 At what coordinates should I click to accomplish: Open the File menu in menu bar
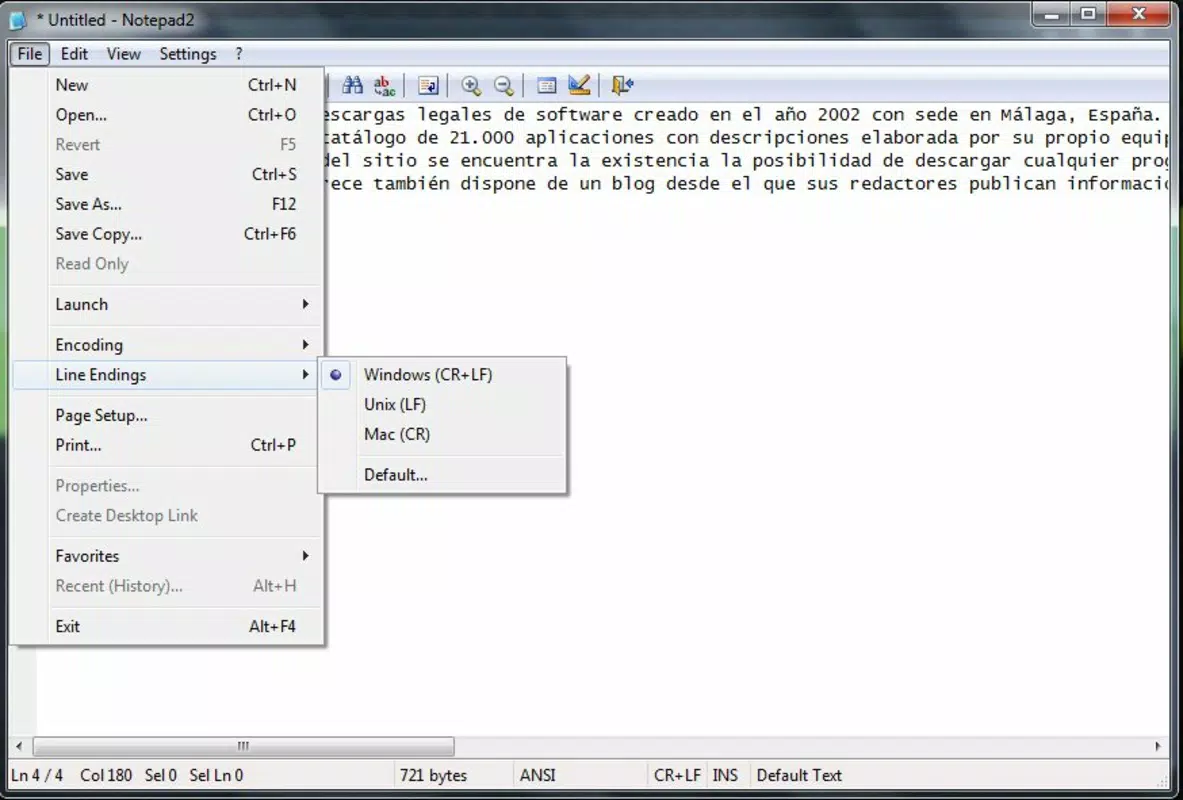(29, 54)
